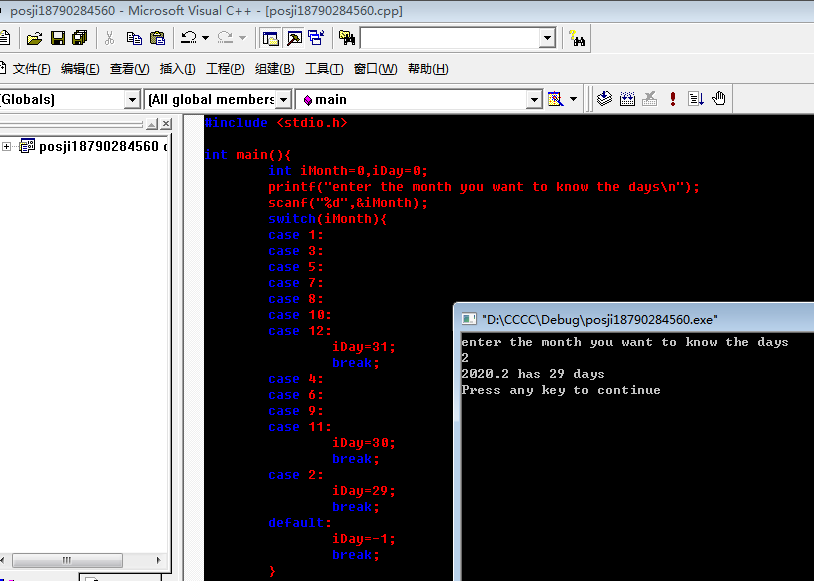Click the Search help binoculars icon
The image size is (814, 581).
[577, 38]
